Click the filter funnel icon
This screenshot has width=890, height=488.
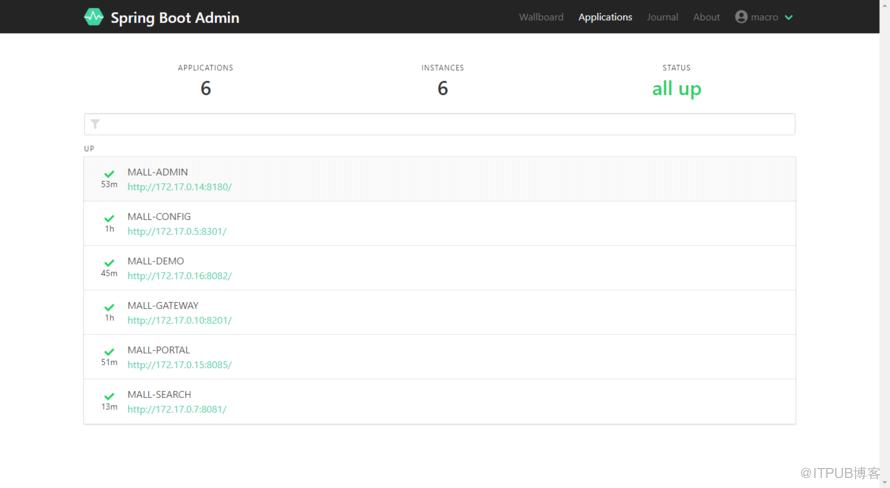pos(95,124)
